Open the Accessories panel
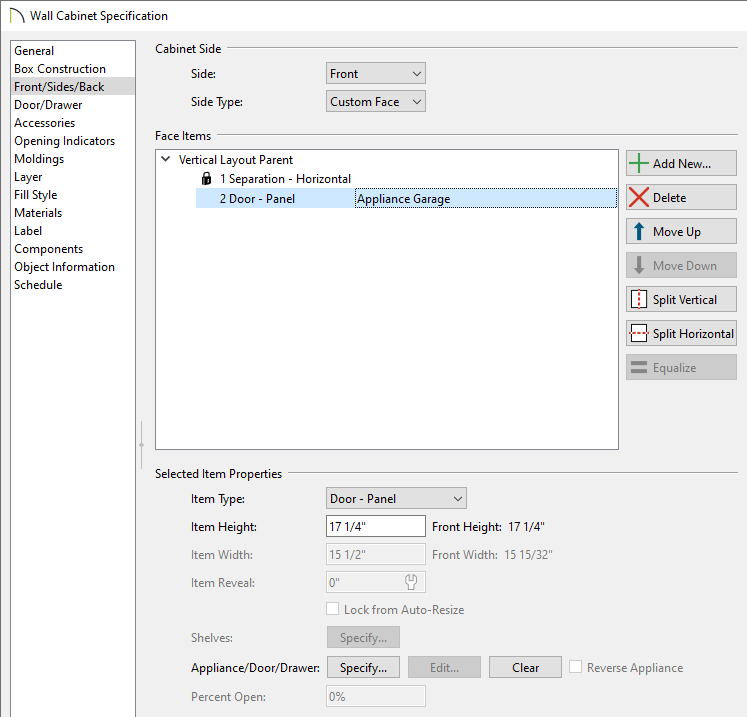This screenshot has width=747, height=717. (x=73, y=123)
